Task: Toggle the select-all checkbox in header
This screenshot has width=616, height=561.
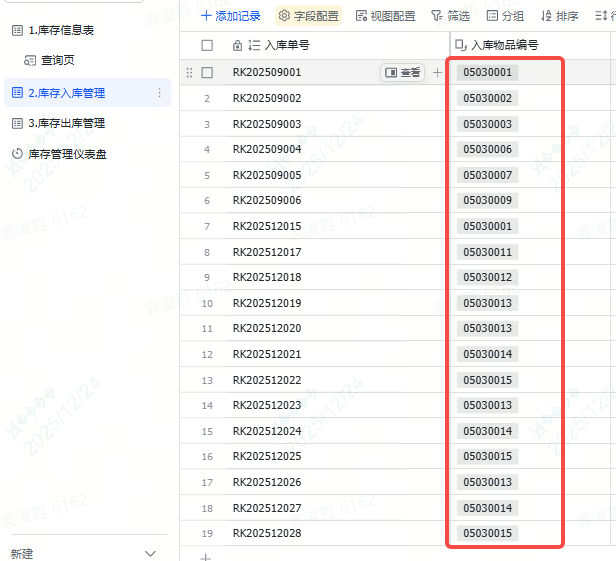Action: pos(207,45)
